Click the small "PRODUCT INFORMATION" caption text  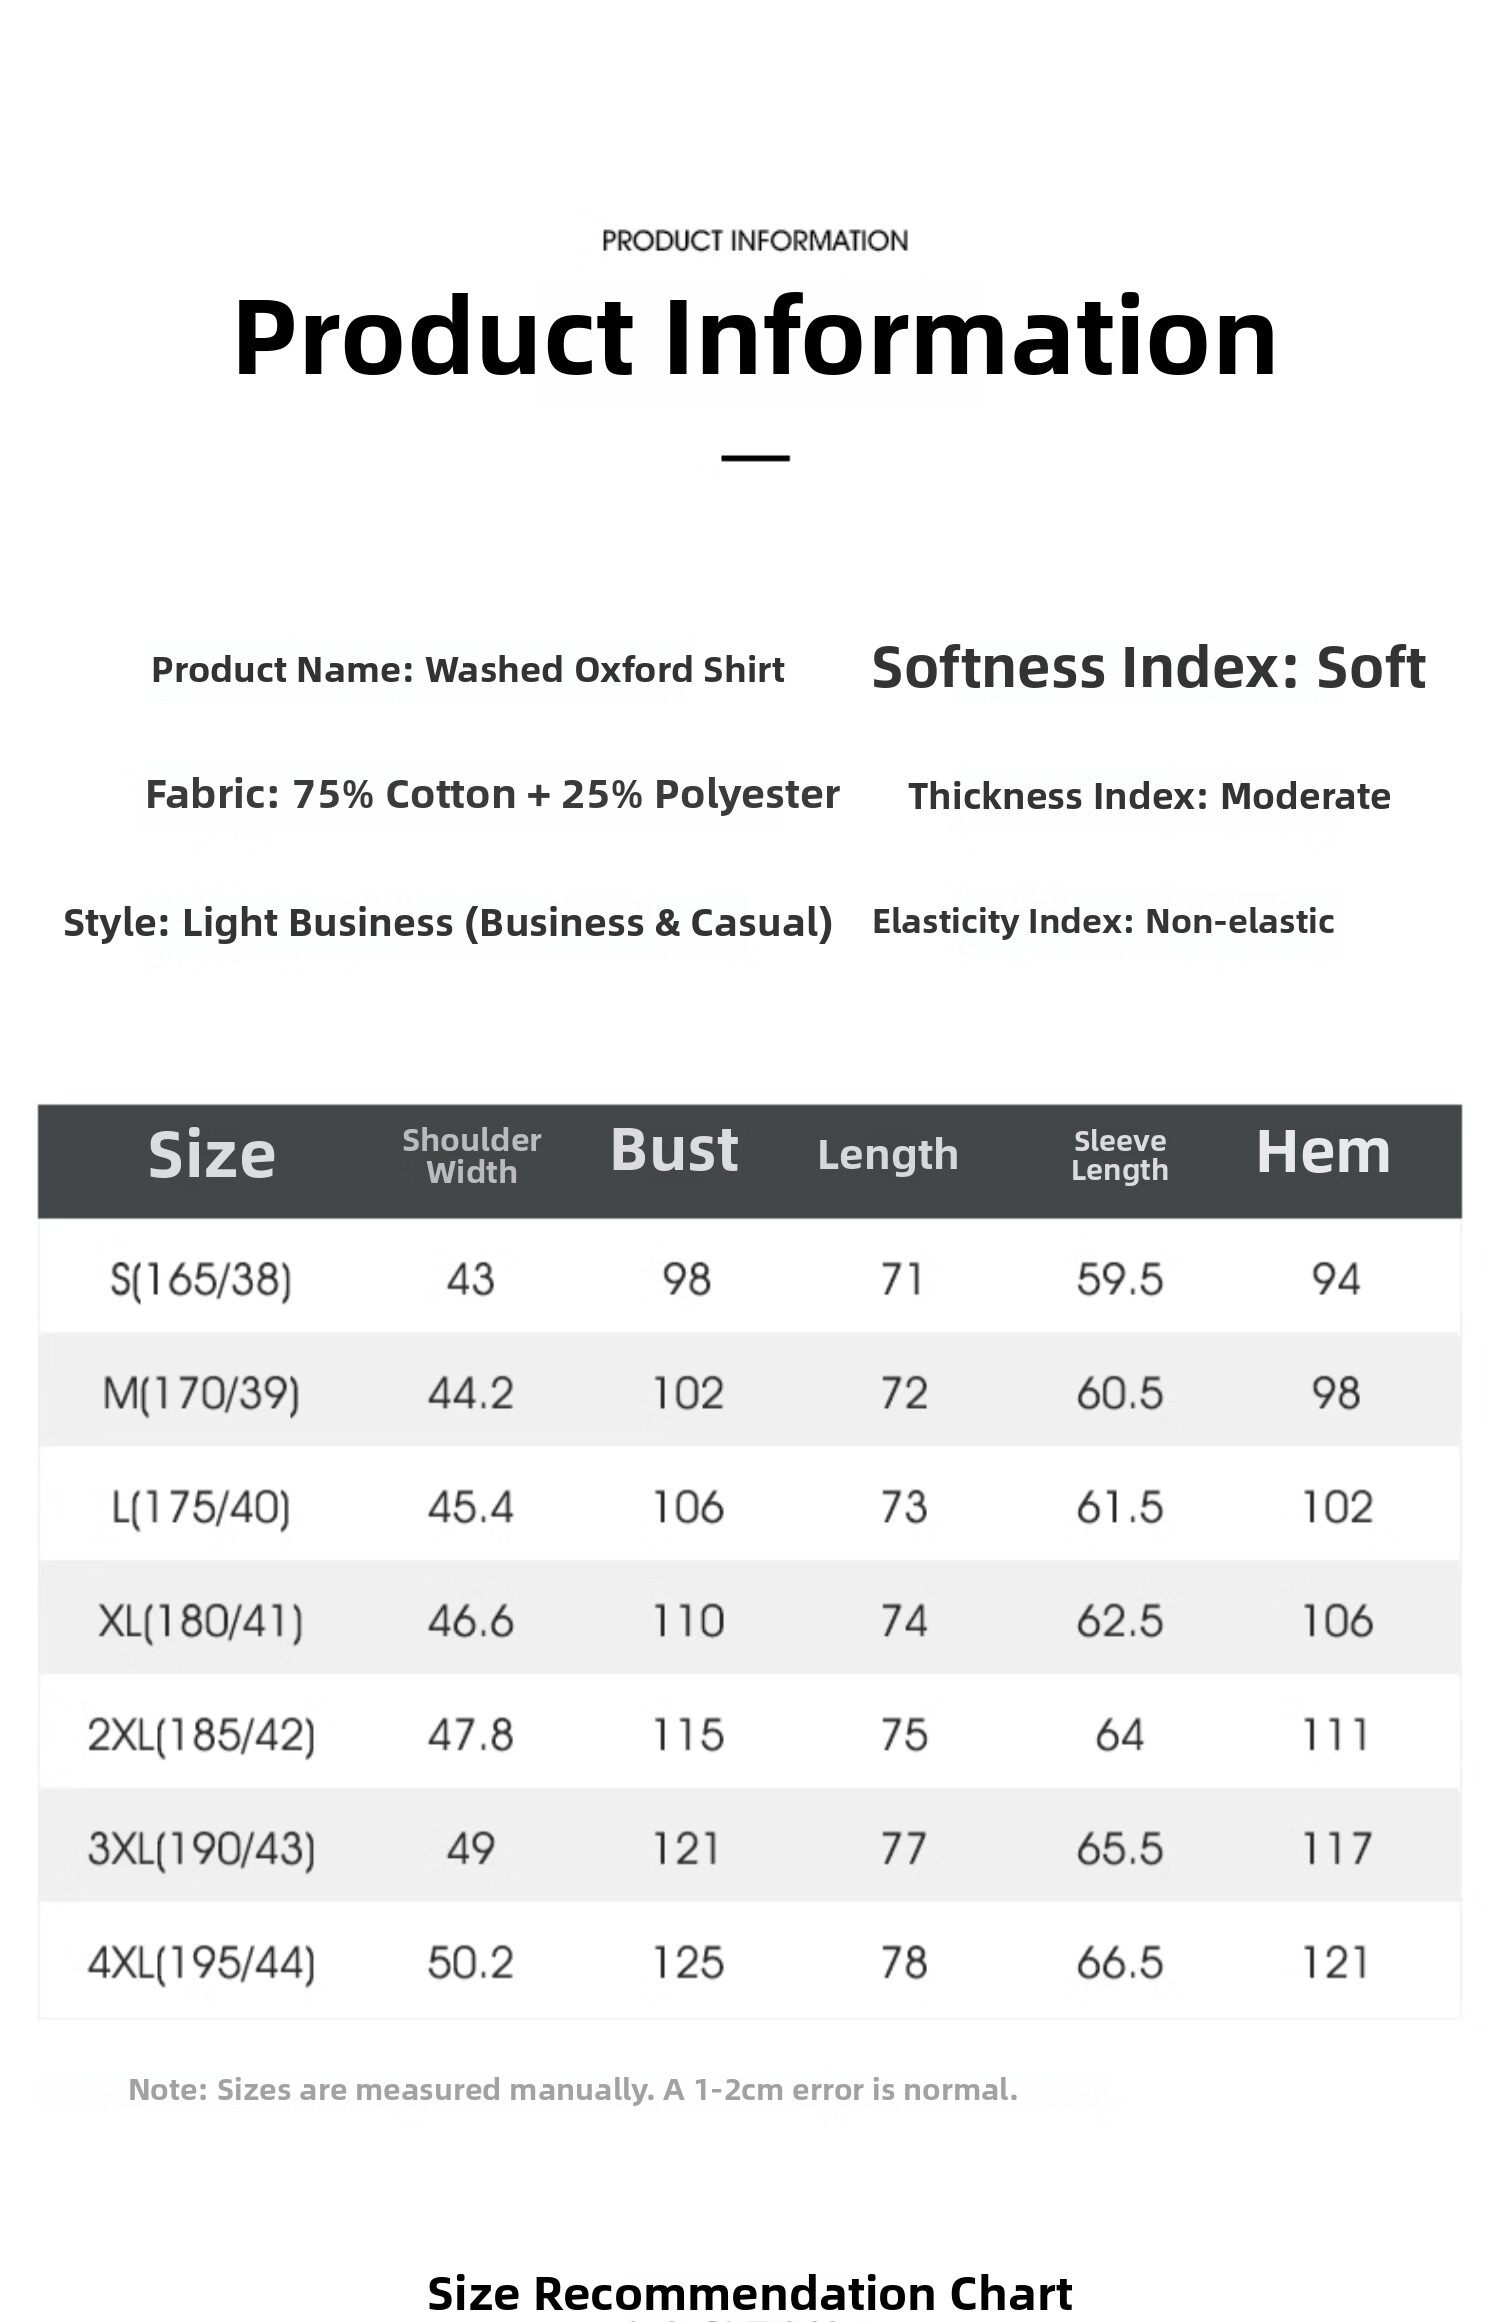point(755,241)
